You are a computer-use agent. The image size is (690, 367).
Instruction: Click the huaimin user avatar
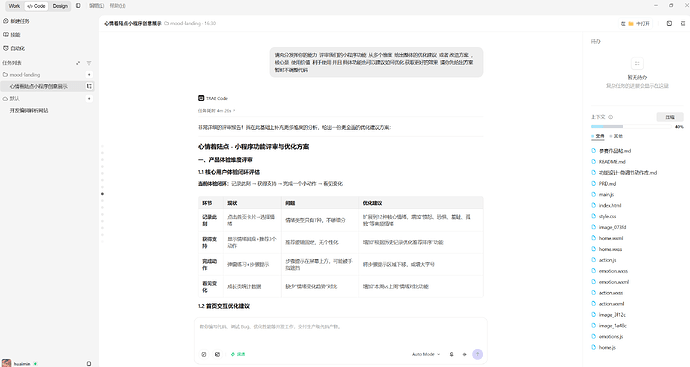(x=6, y=363)
